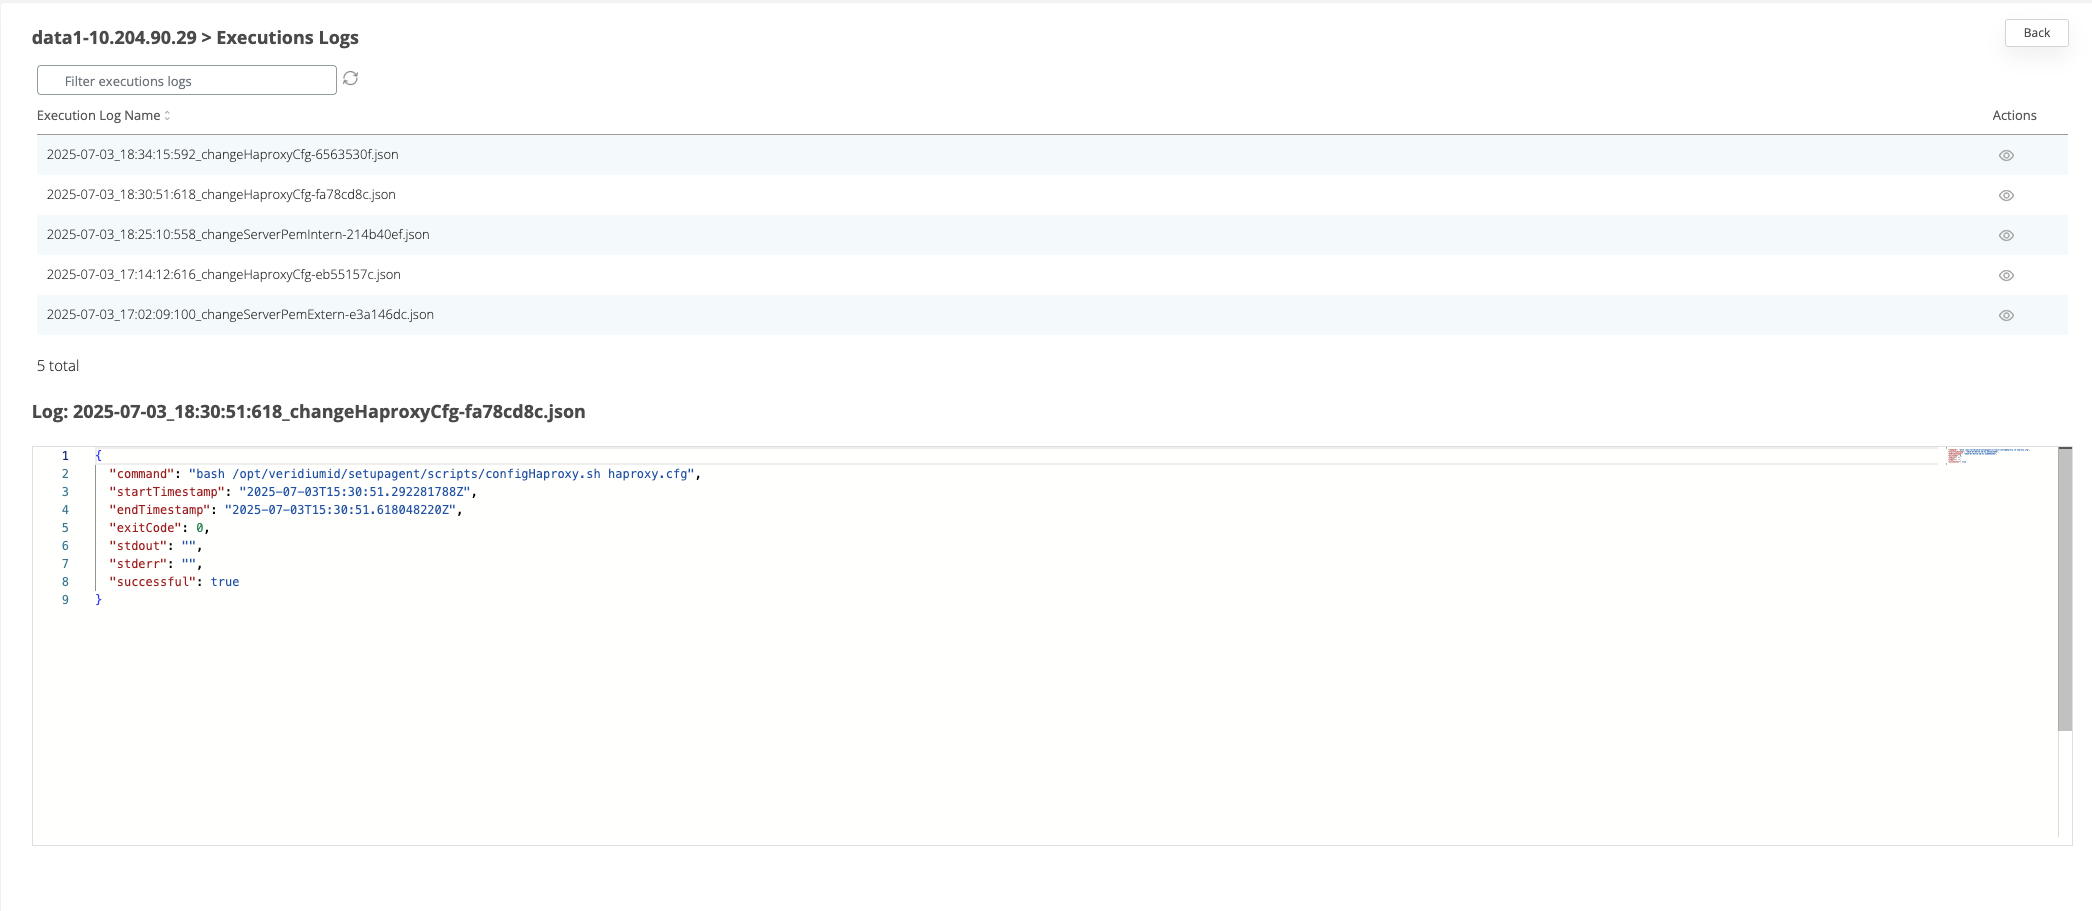2092x911 pixels.
Task: Focus the Filter executions logs field
Action: point(187,81)
